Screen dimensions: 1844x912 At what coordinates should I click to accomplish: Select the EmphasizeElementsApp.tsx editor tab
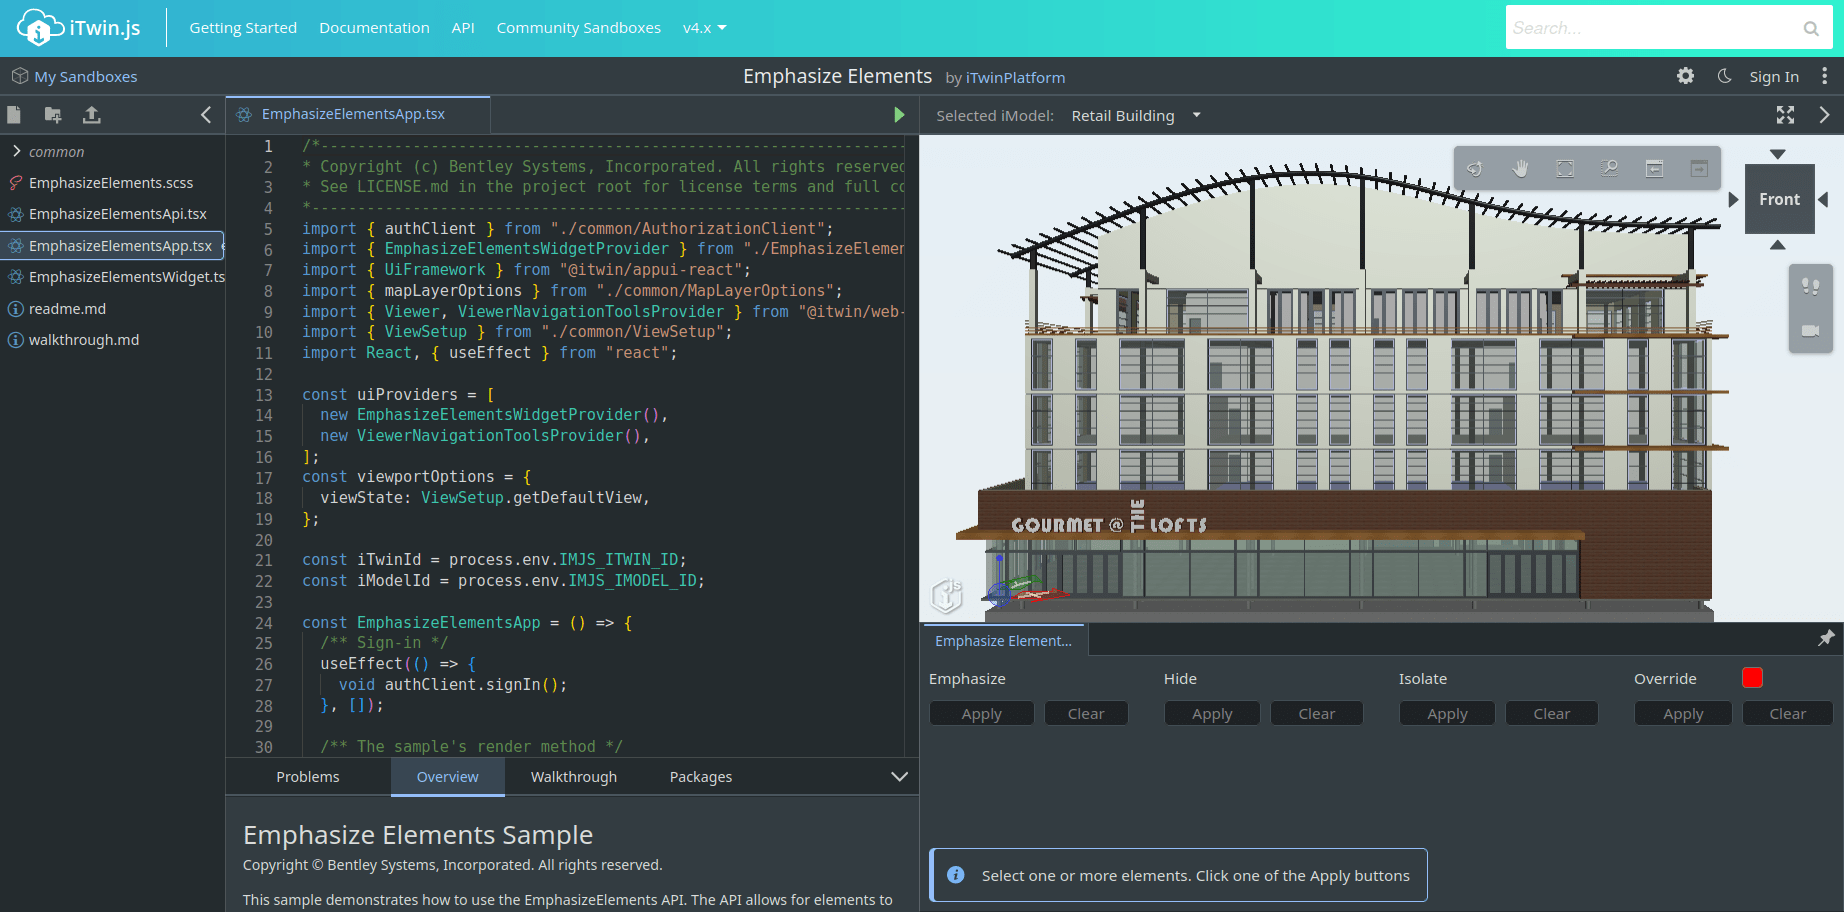(x=358, y=115)
